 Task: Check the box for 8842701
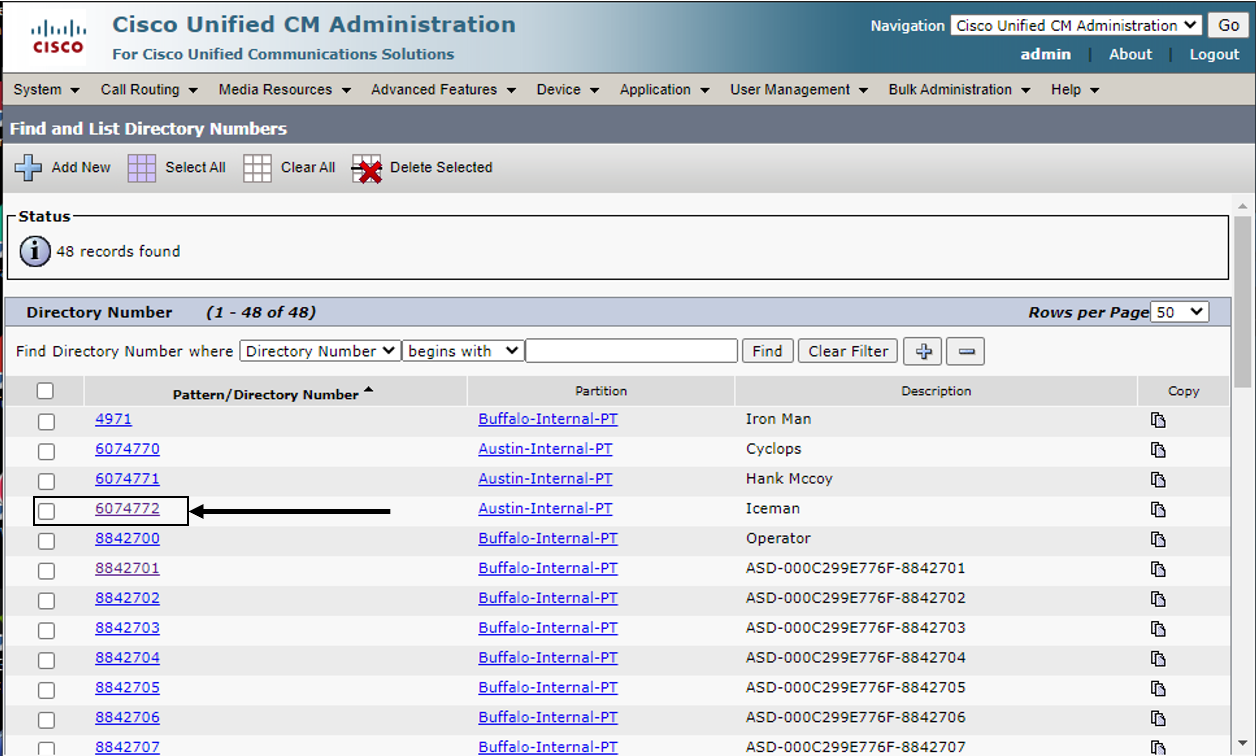[x=46, y=571]
